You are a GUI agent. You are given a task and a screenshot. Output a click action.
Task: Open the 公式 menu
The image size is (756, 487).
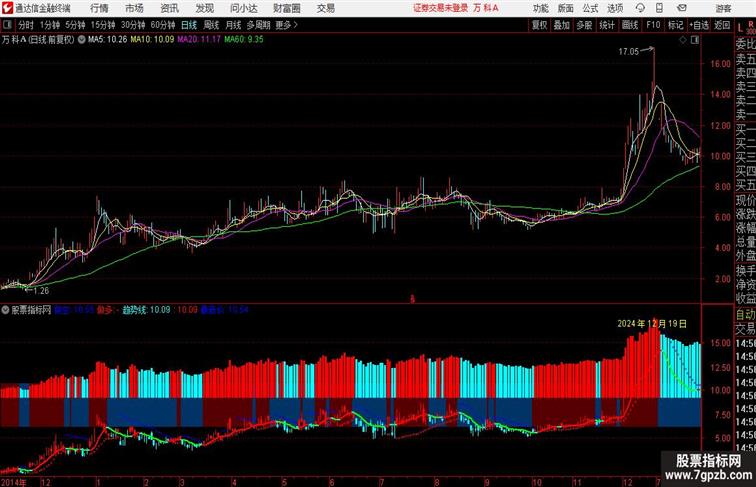coord(590,8)
